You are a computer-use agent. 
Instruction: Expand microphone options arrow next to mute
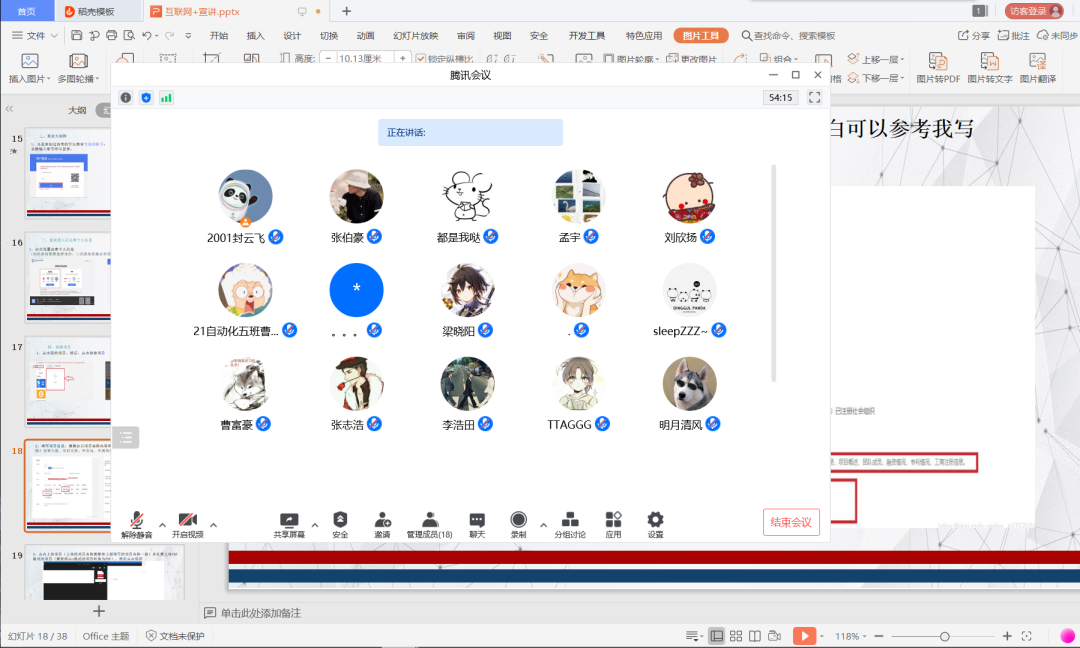(163, 525)
